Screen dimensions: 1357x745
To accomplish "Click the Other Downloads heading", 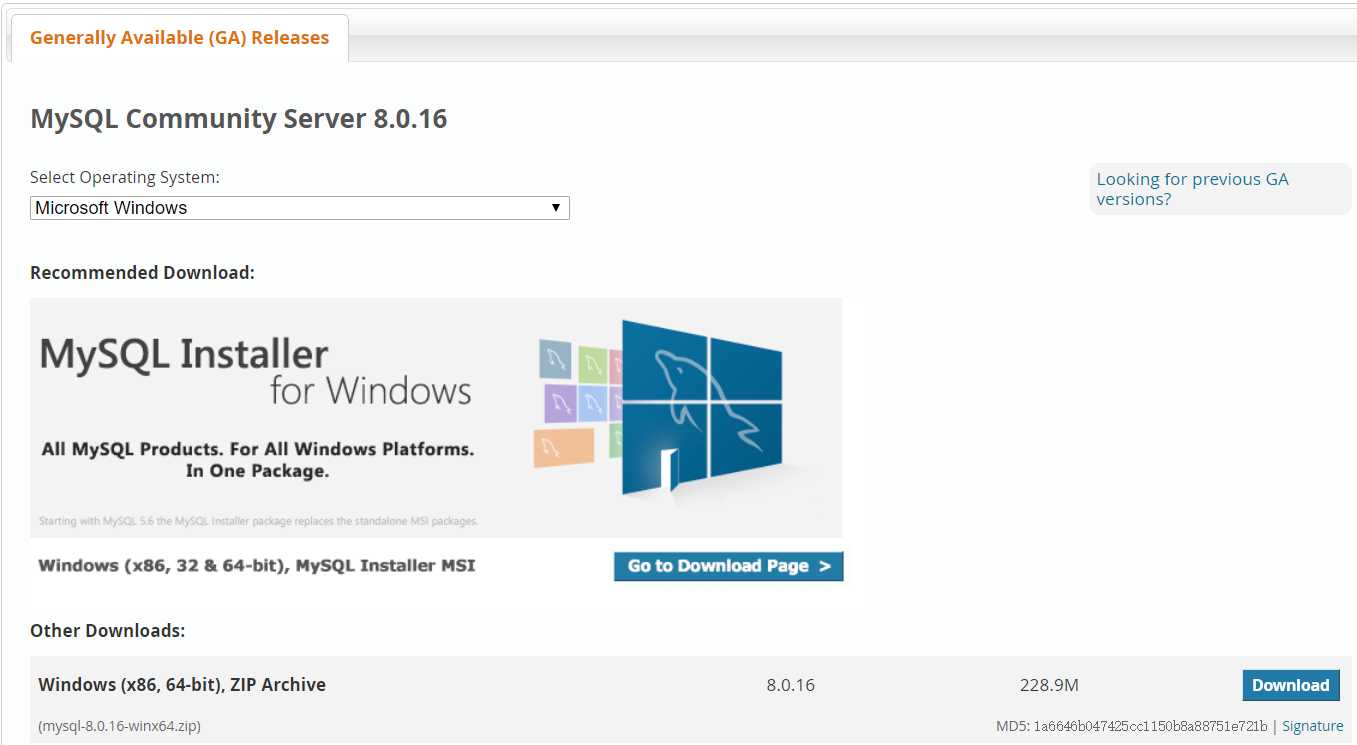I will pyautogui.click(x=108, y=631).
